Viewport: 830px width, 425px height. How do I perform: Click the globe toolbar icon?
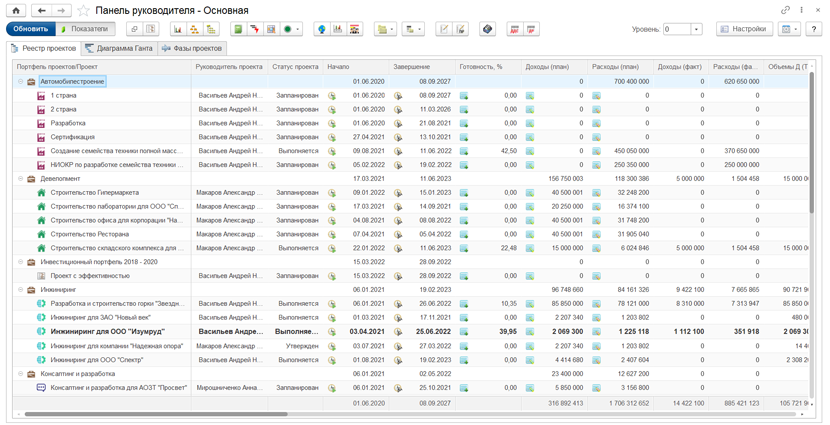[x=320, y=30]
